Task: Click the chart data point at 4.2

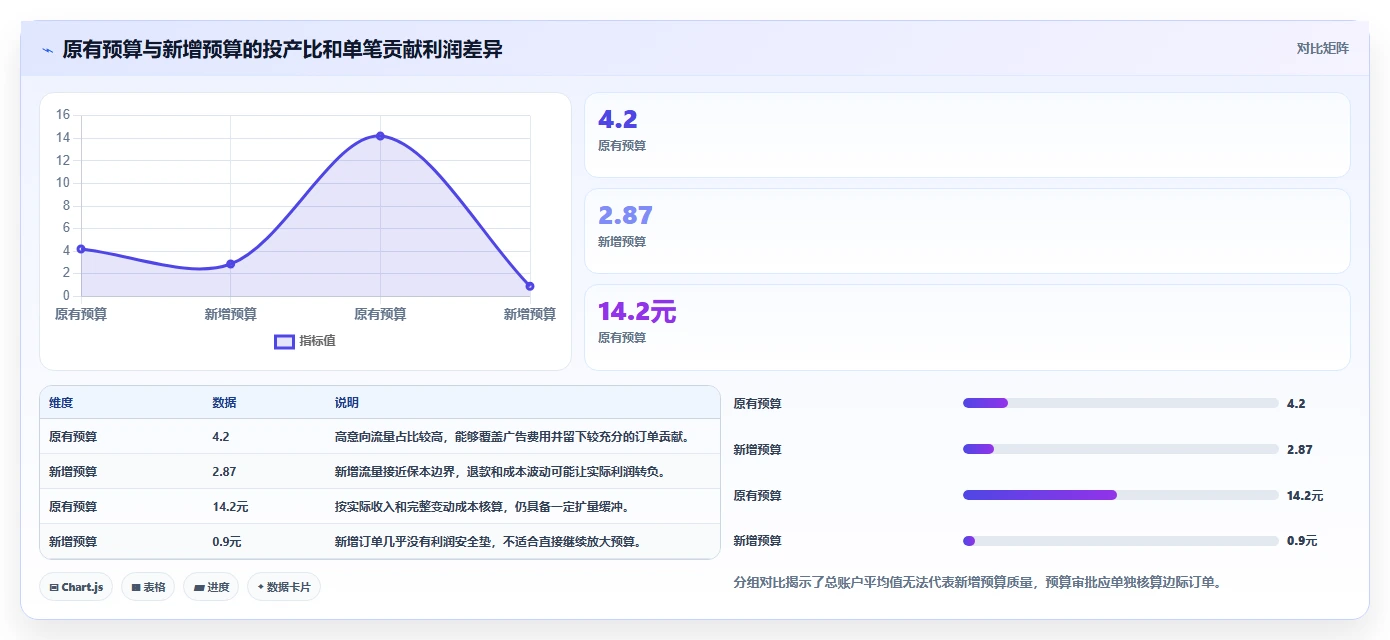Action: coord(81,249)
